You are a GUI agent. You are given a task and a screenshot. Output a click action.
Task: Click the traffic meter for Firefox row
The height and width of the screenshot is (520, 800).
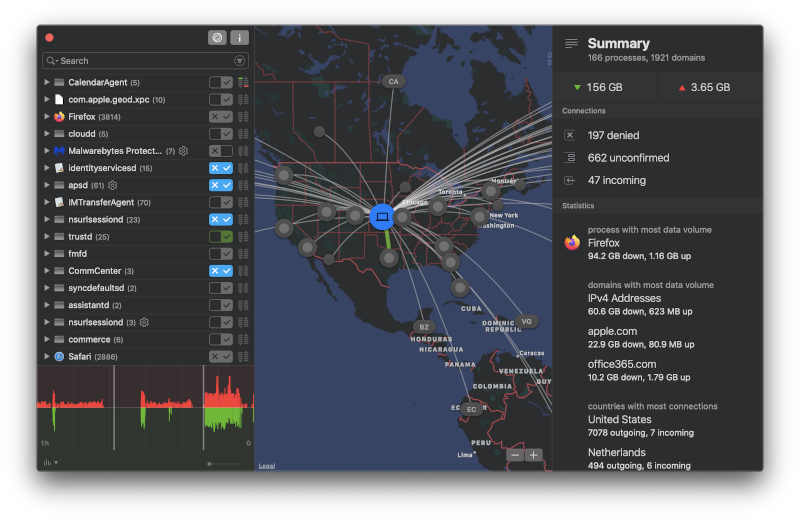coord(243,116)
